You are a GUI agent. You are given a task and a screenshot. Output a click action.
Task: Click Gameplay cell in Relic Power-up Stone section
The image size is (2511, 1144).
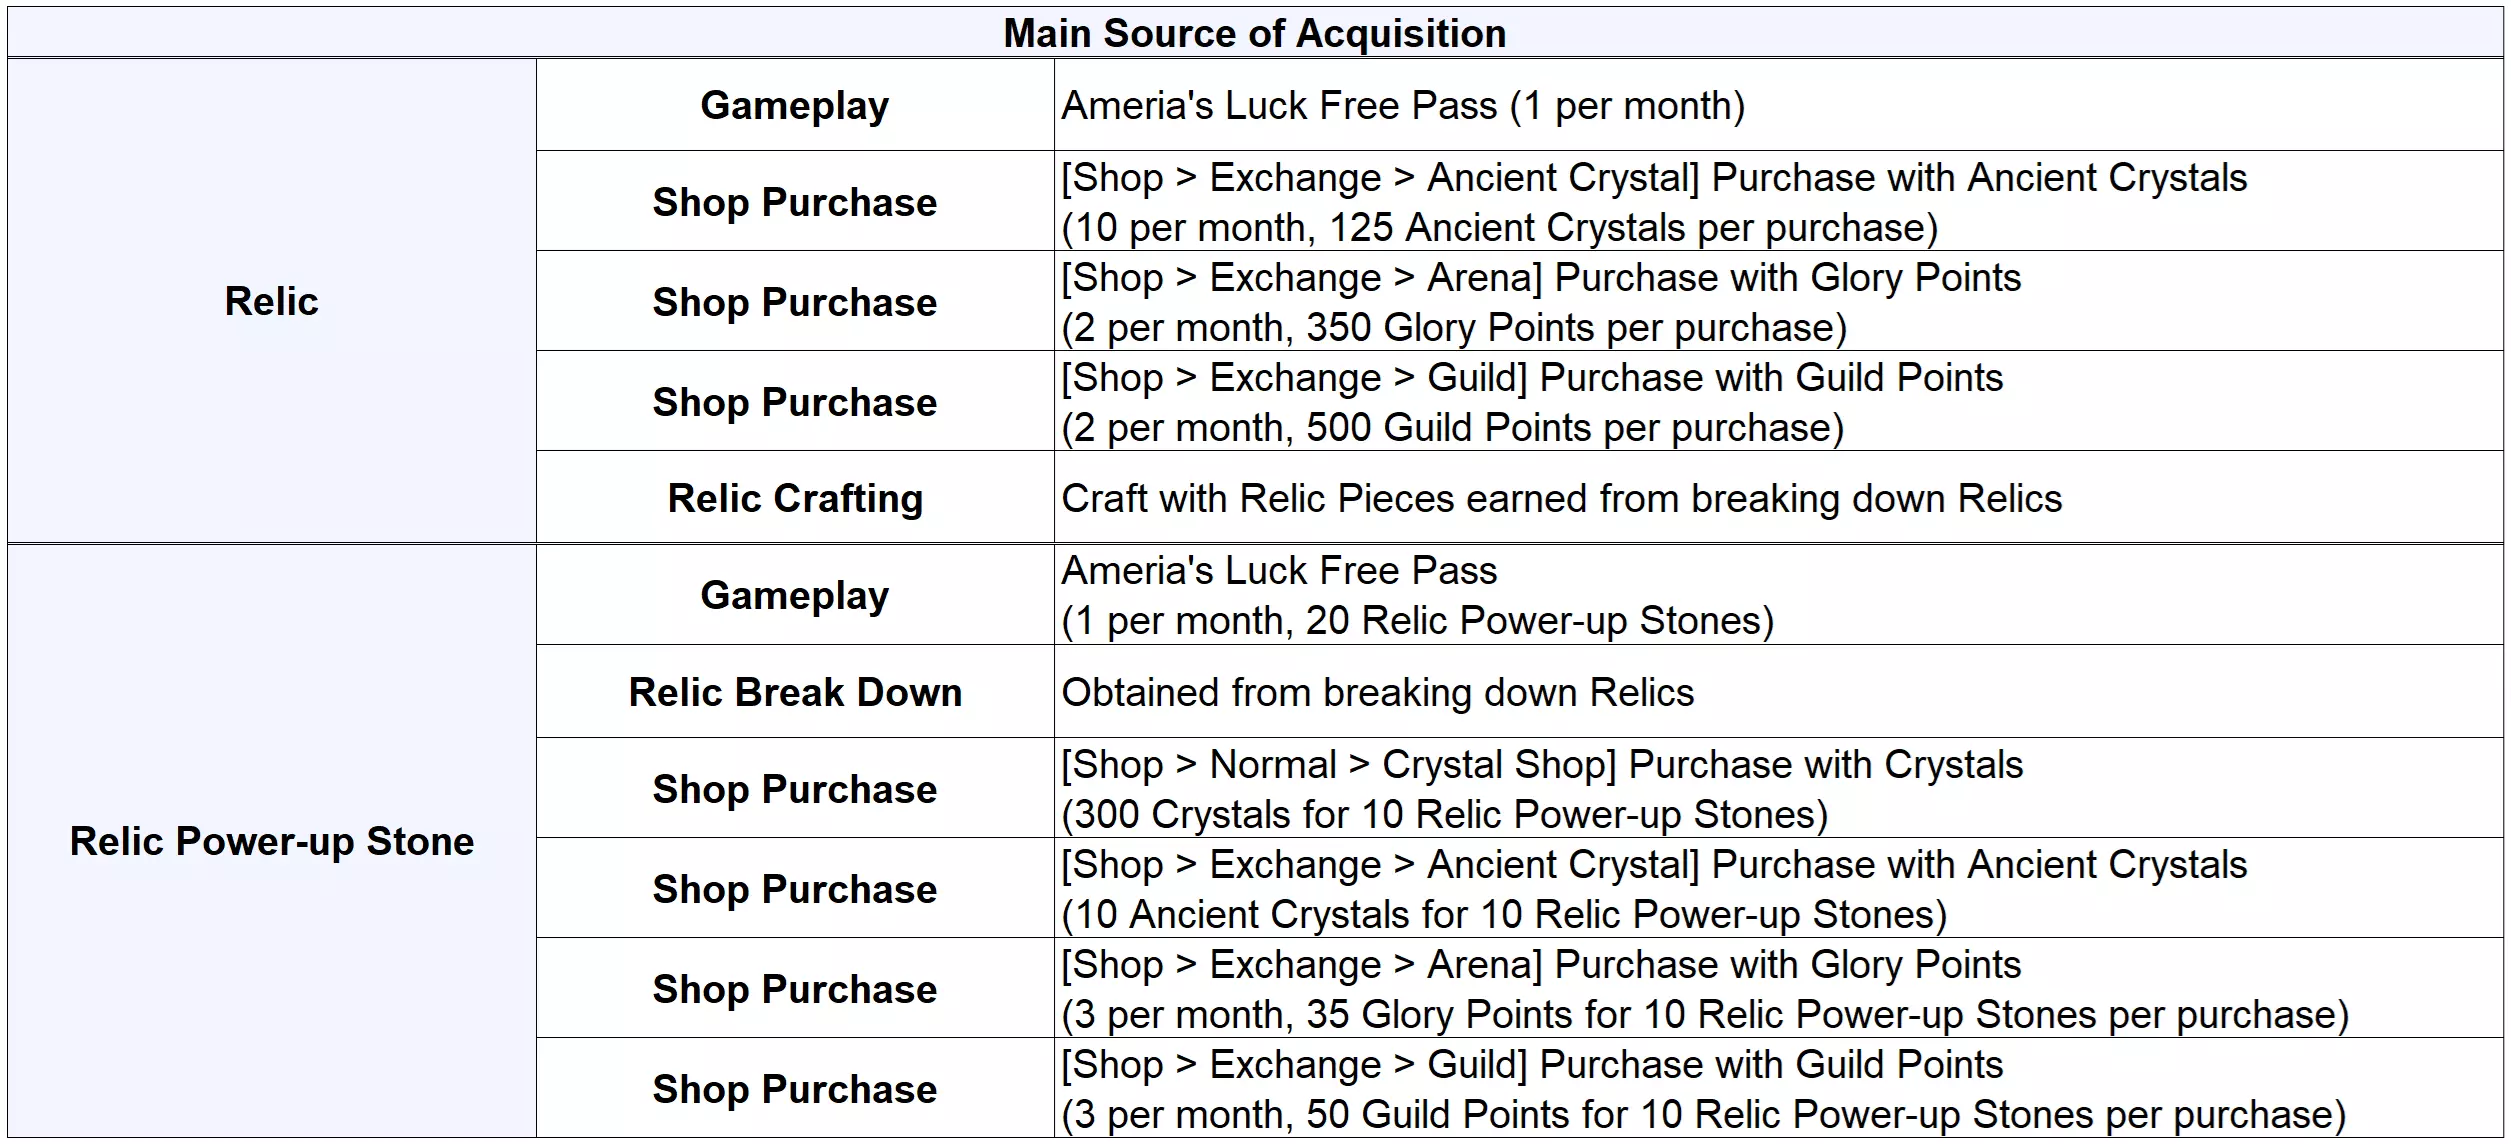coord(795,595)
